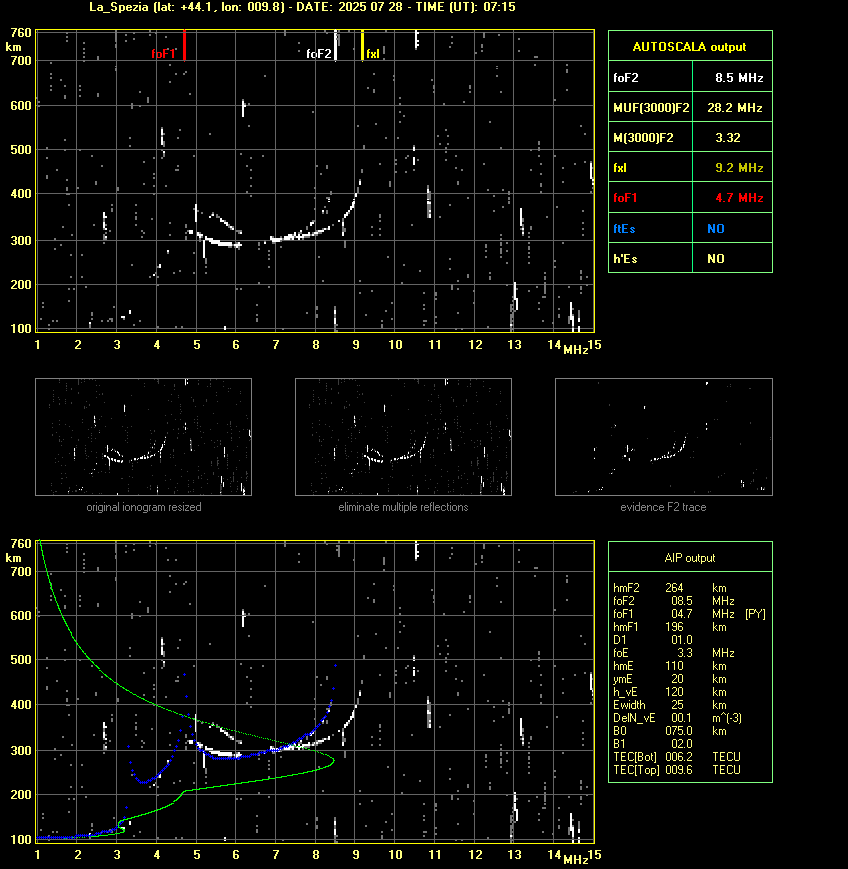Click the yellow fxI marker line
This screenshot has width=848, height=869.
362,45
